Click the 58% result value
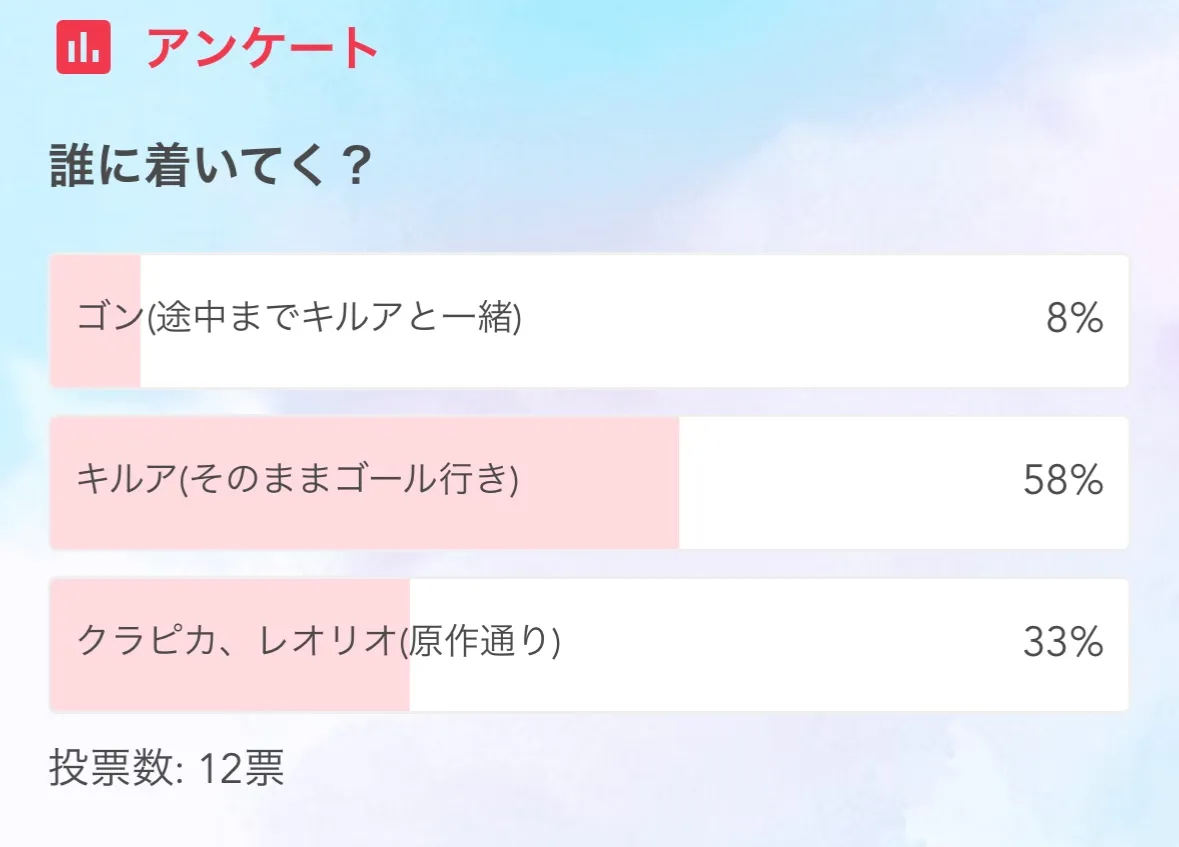Screen dimensions: 1179x847 click(x=1062, y=482)
